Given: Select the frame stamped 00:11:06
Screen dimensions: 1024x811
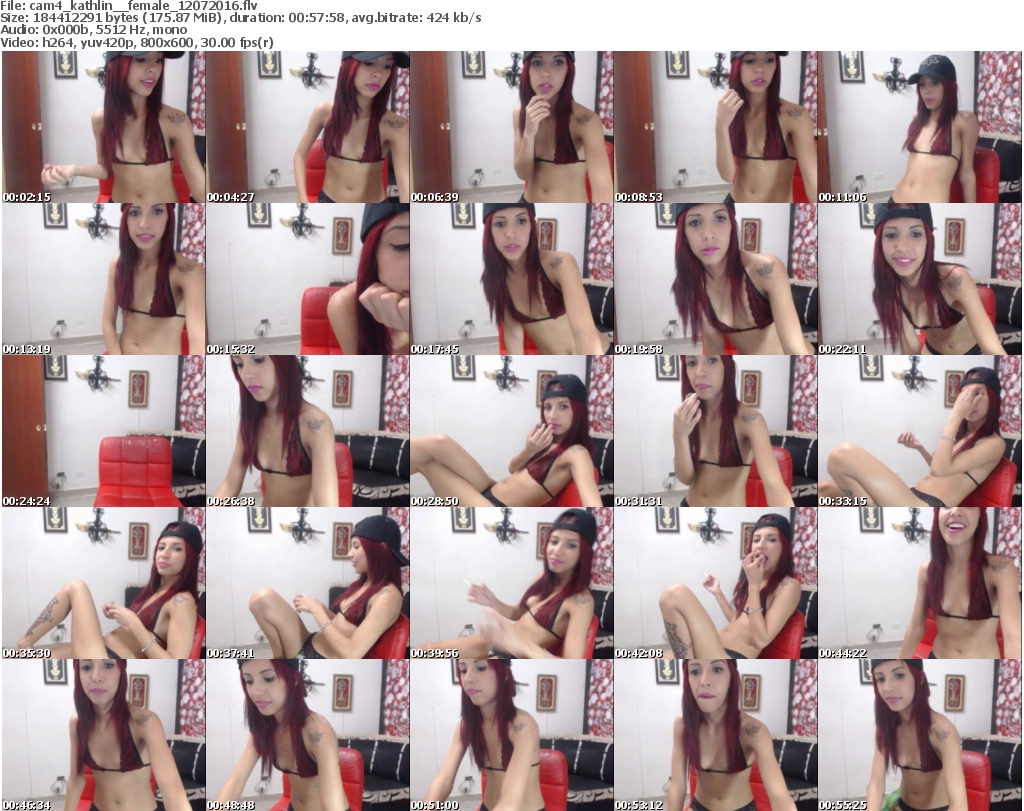Looking at the screenshot, I should (920, 127).
